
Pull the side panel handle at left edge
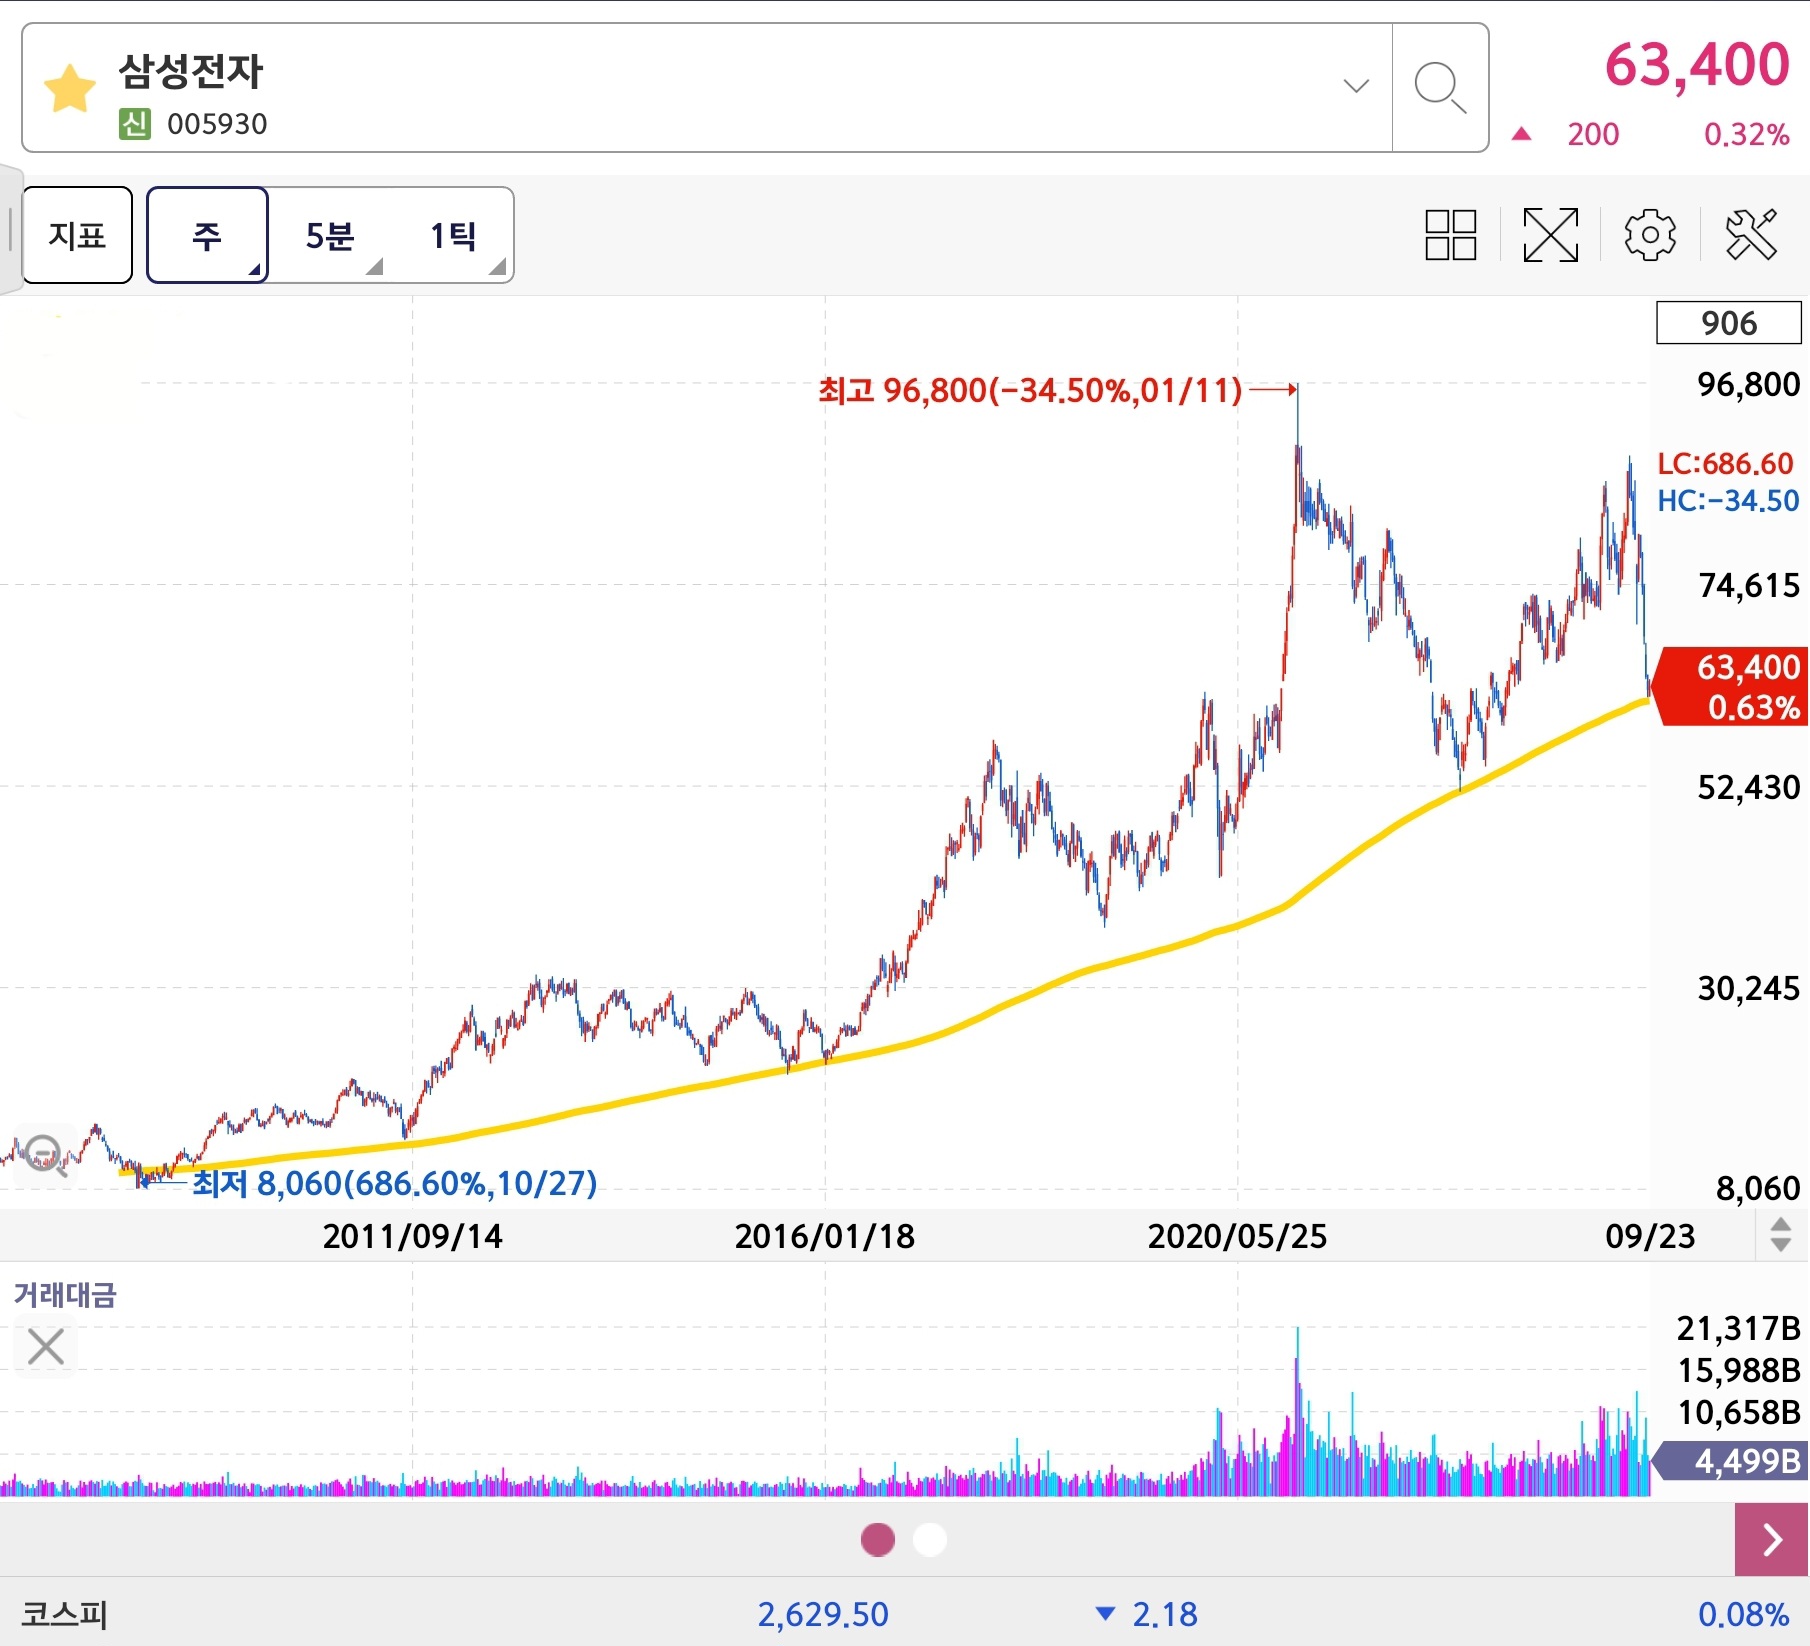click(x=9, y=230)
